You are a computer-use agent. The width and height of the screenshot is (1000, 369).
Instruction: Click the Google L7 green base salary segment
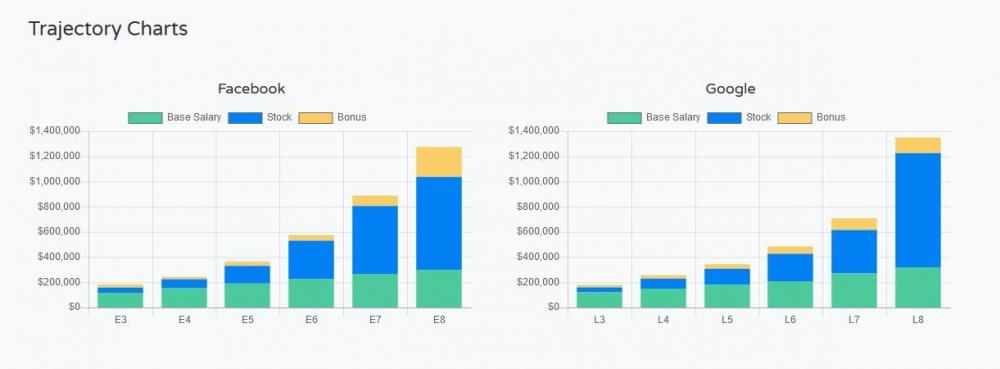[854, 291]
